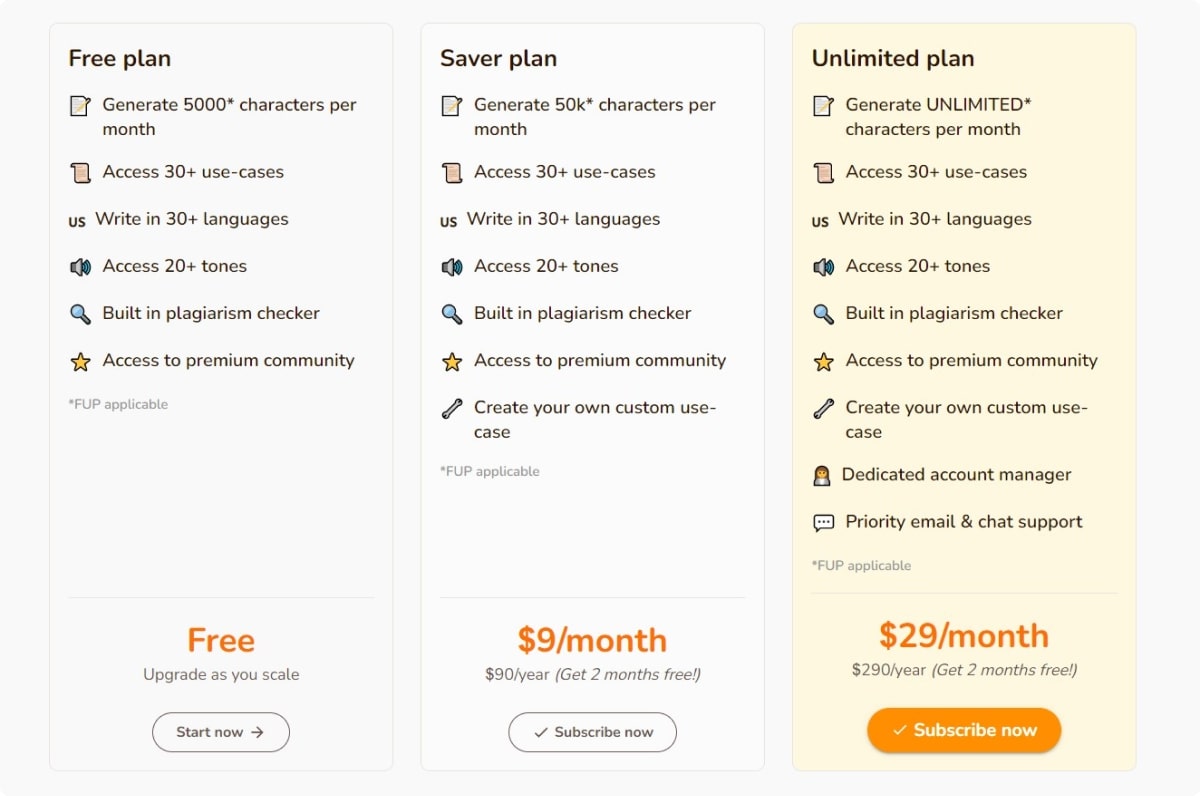The height and width of the screenshot is (796, 1200).
Task: Click the Start now button
Action: point(220,732)
